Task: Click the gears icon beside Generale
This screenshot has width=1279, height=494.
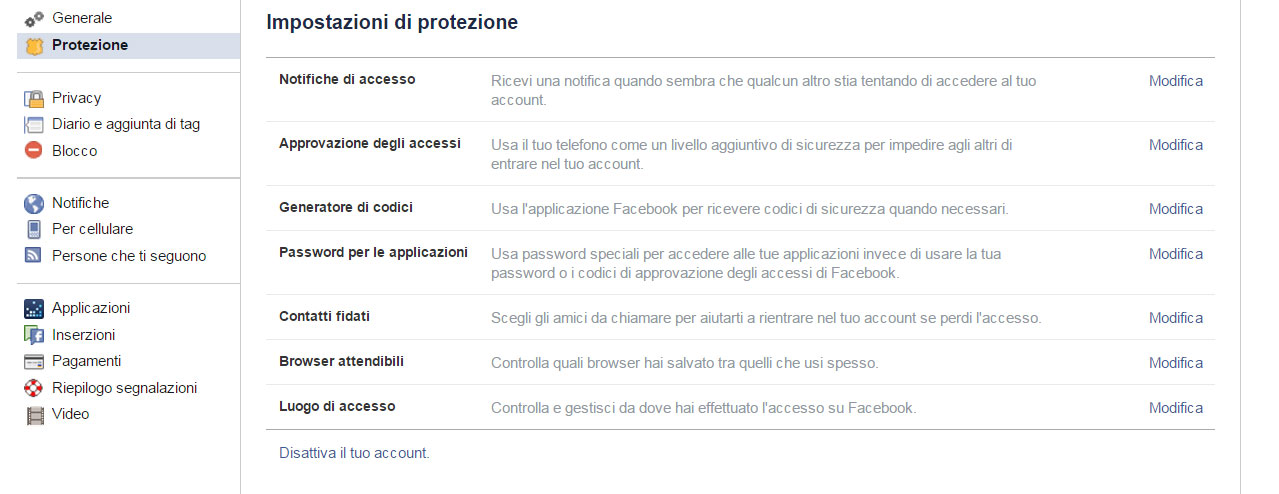Action: click(35, 18)
